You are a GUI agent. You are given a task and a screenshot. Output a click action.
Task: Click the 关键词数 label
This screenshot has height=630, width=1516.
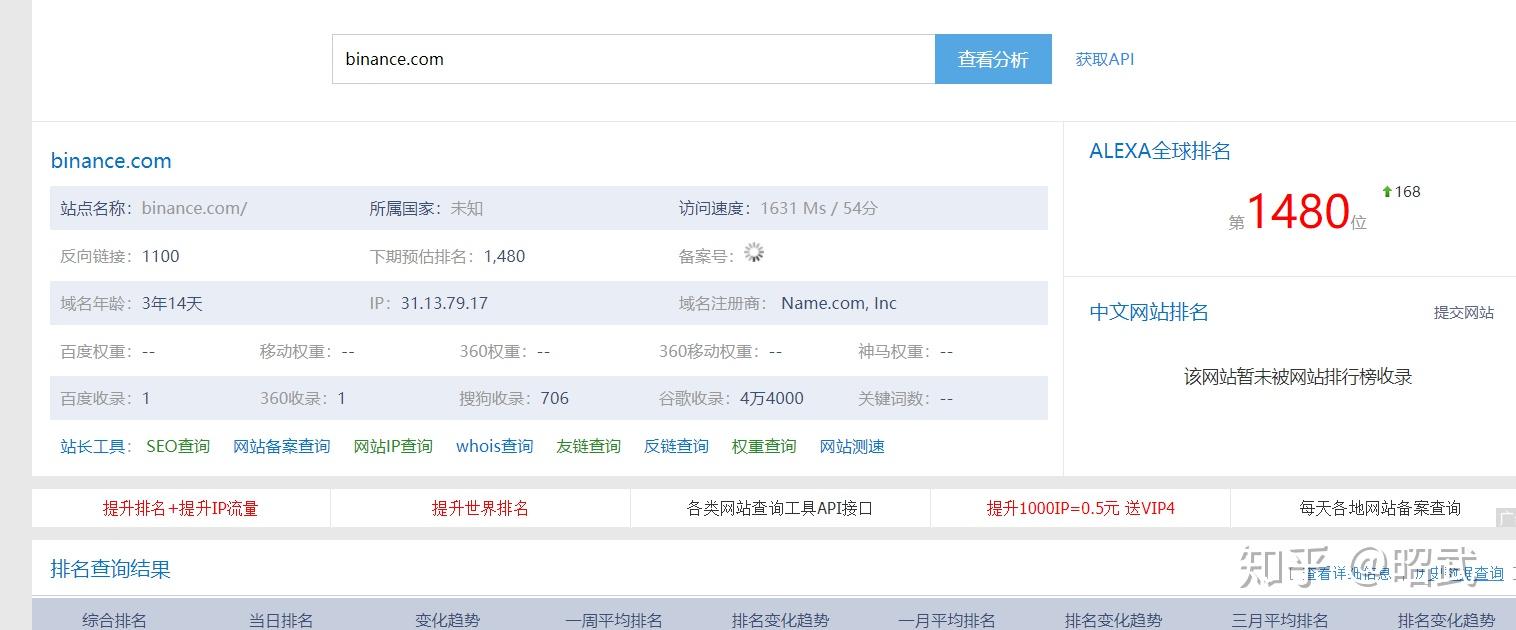click(x=894, y=398)
